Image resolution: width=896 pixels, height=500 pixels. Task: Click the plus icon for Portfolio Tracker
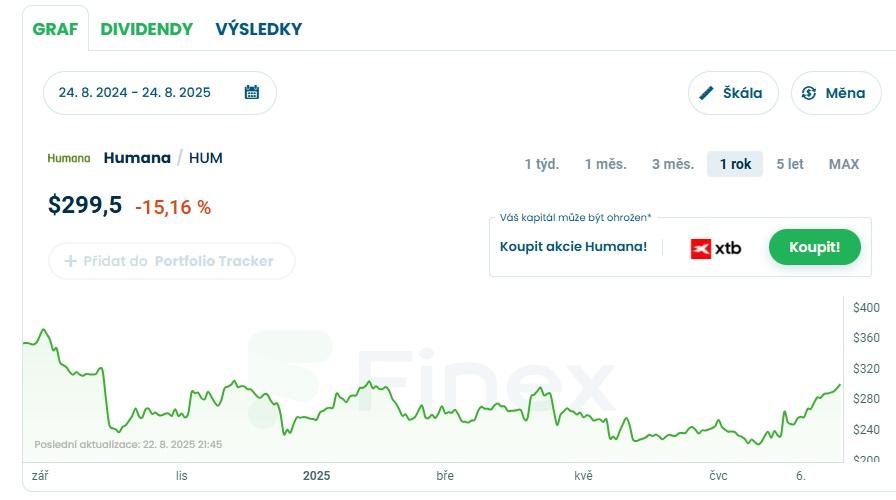click(71, 261)
